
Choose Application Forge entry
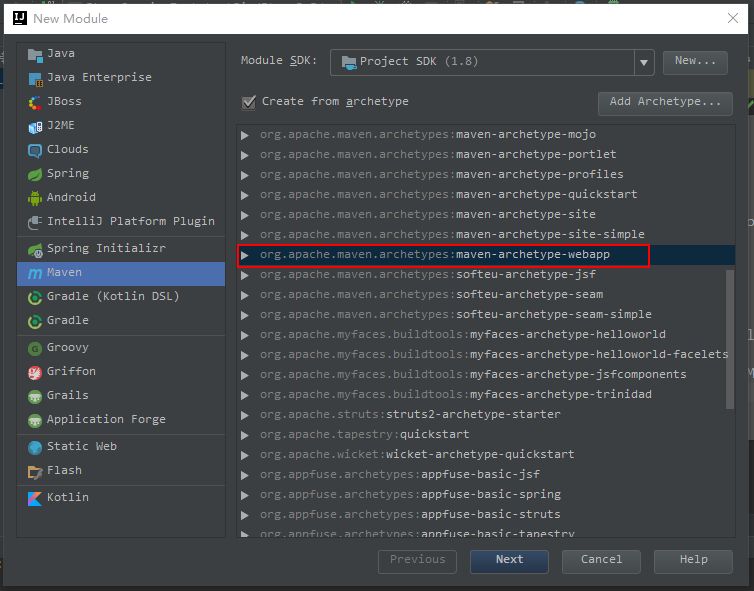click(121, 420)
